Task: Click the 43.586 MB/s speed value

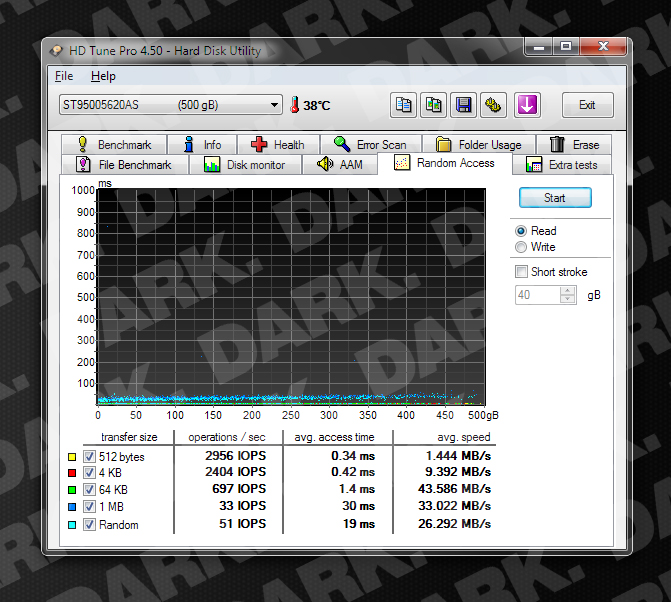Action: click(454, 489)
